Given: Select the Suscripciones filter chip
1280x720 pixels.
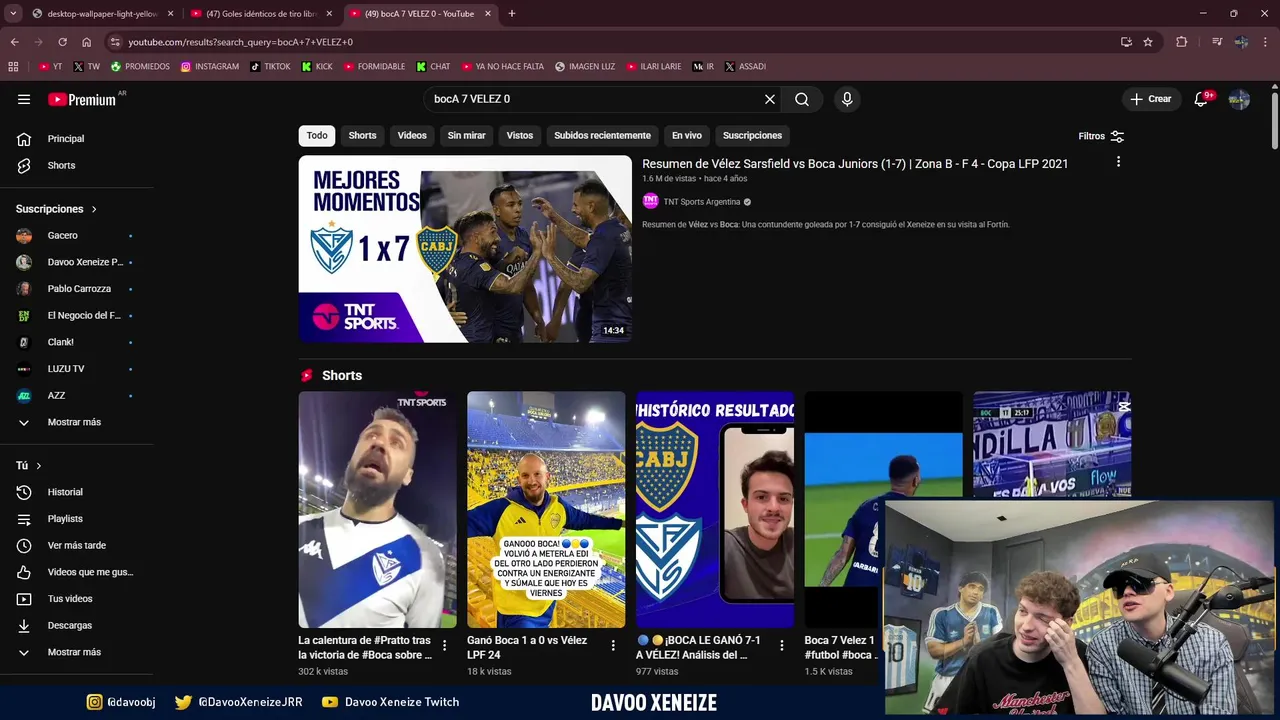Looking at the screenshot, I should point(752,135).
